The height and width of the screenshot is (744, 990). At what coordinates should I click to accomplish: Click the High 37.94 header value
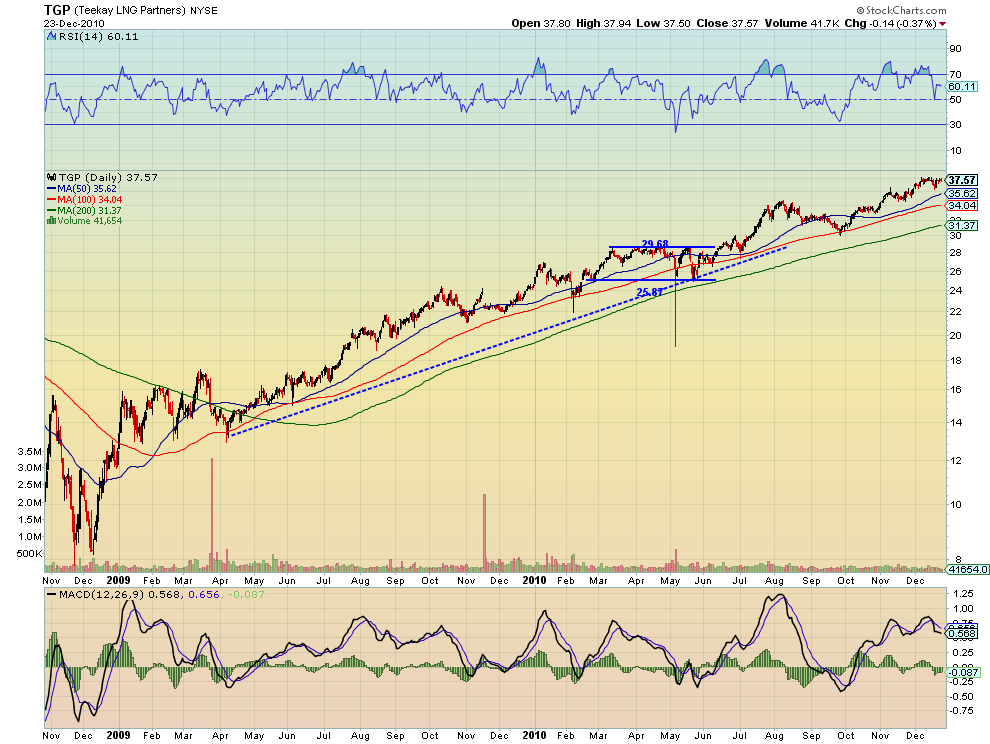[x=604, y=23]
